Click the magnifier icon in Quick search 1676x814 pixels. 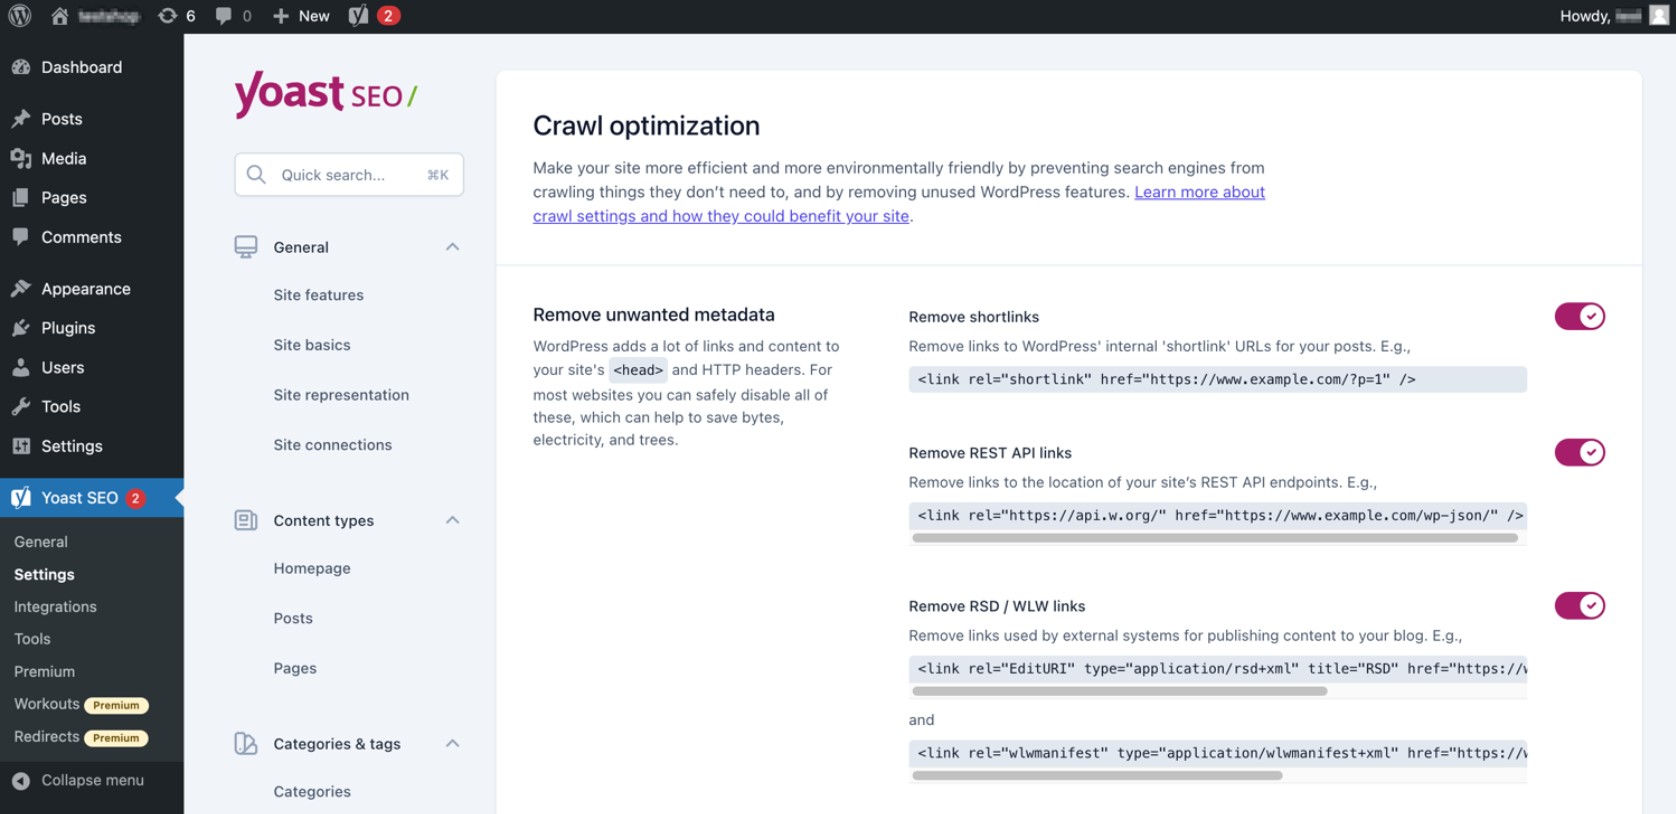pyautogui.click(x=256, y=175)
